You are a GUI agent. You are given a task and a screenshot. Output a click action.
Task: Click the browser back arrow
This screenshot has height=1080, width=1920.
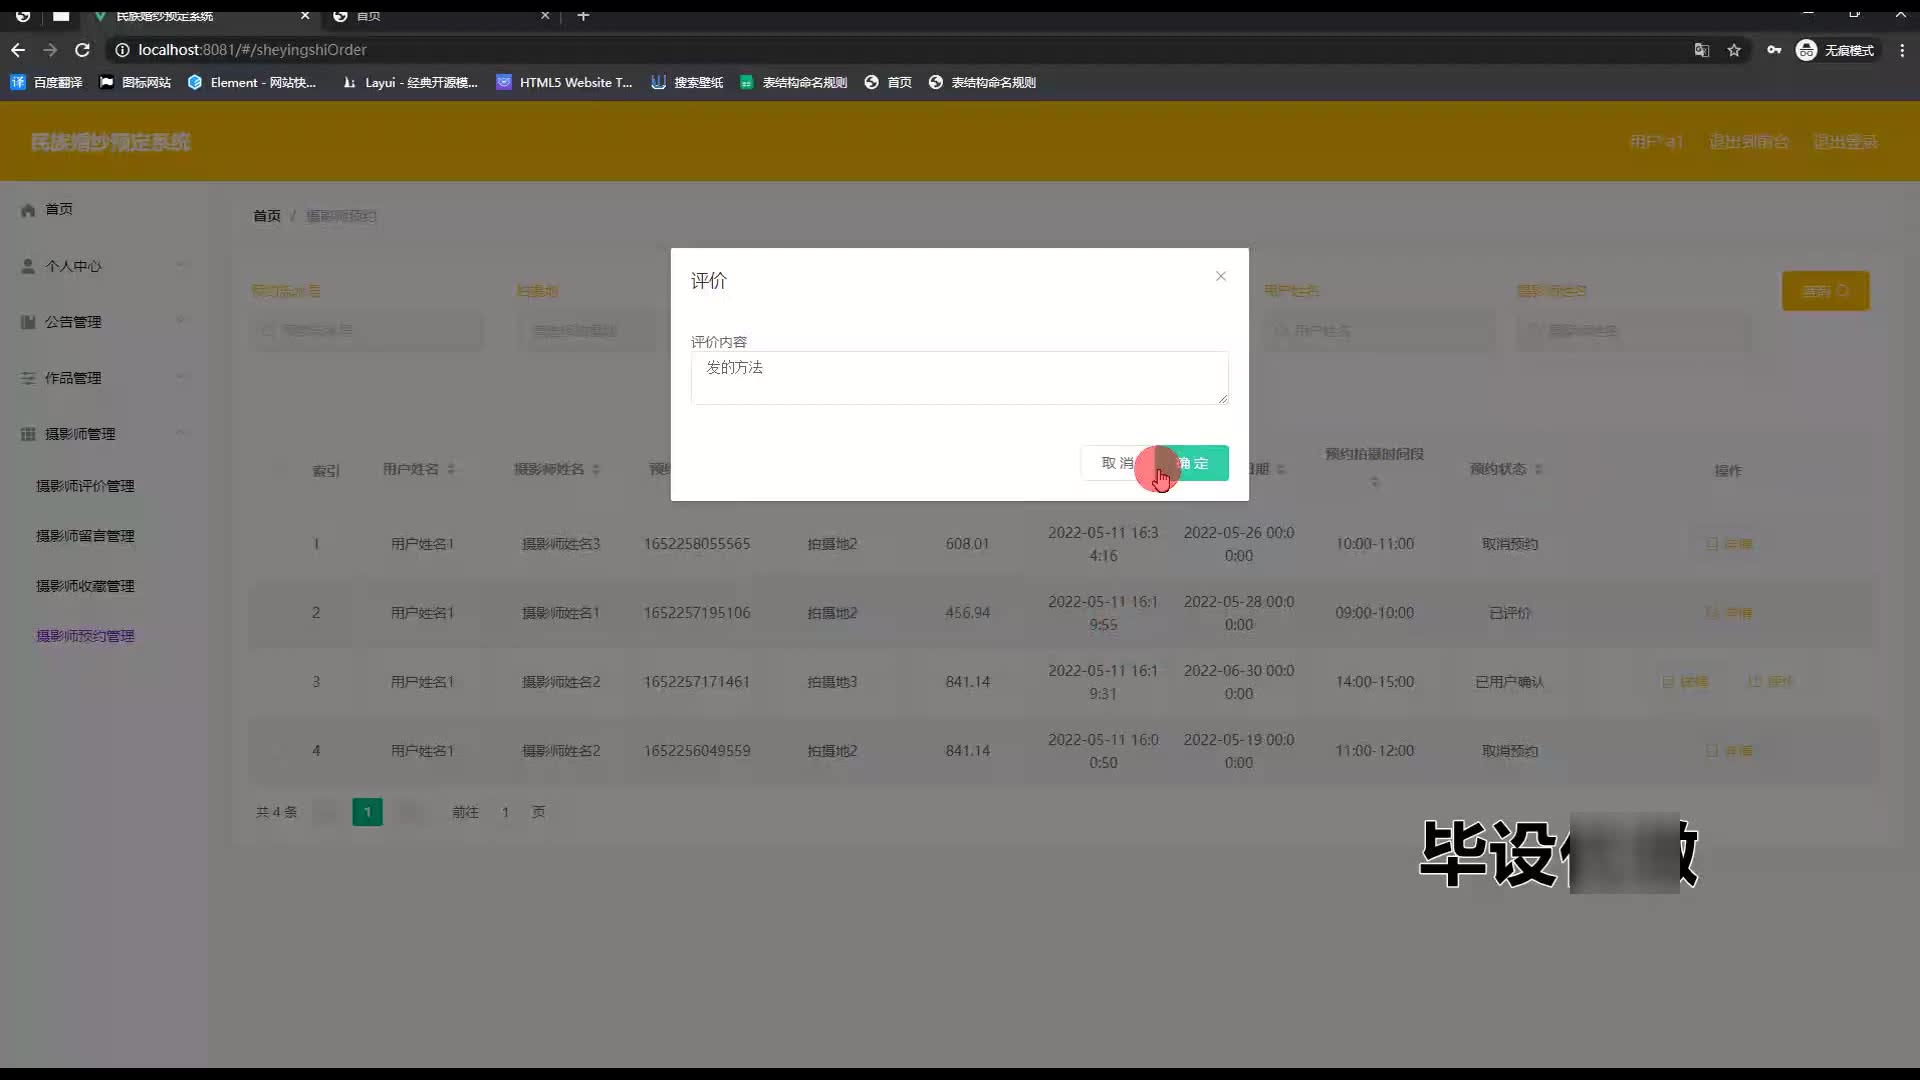[x=18, y=50]
